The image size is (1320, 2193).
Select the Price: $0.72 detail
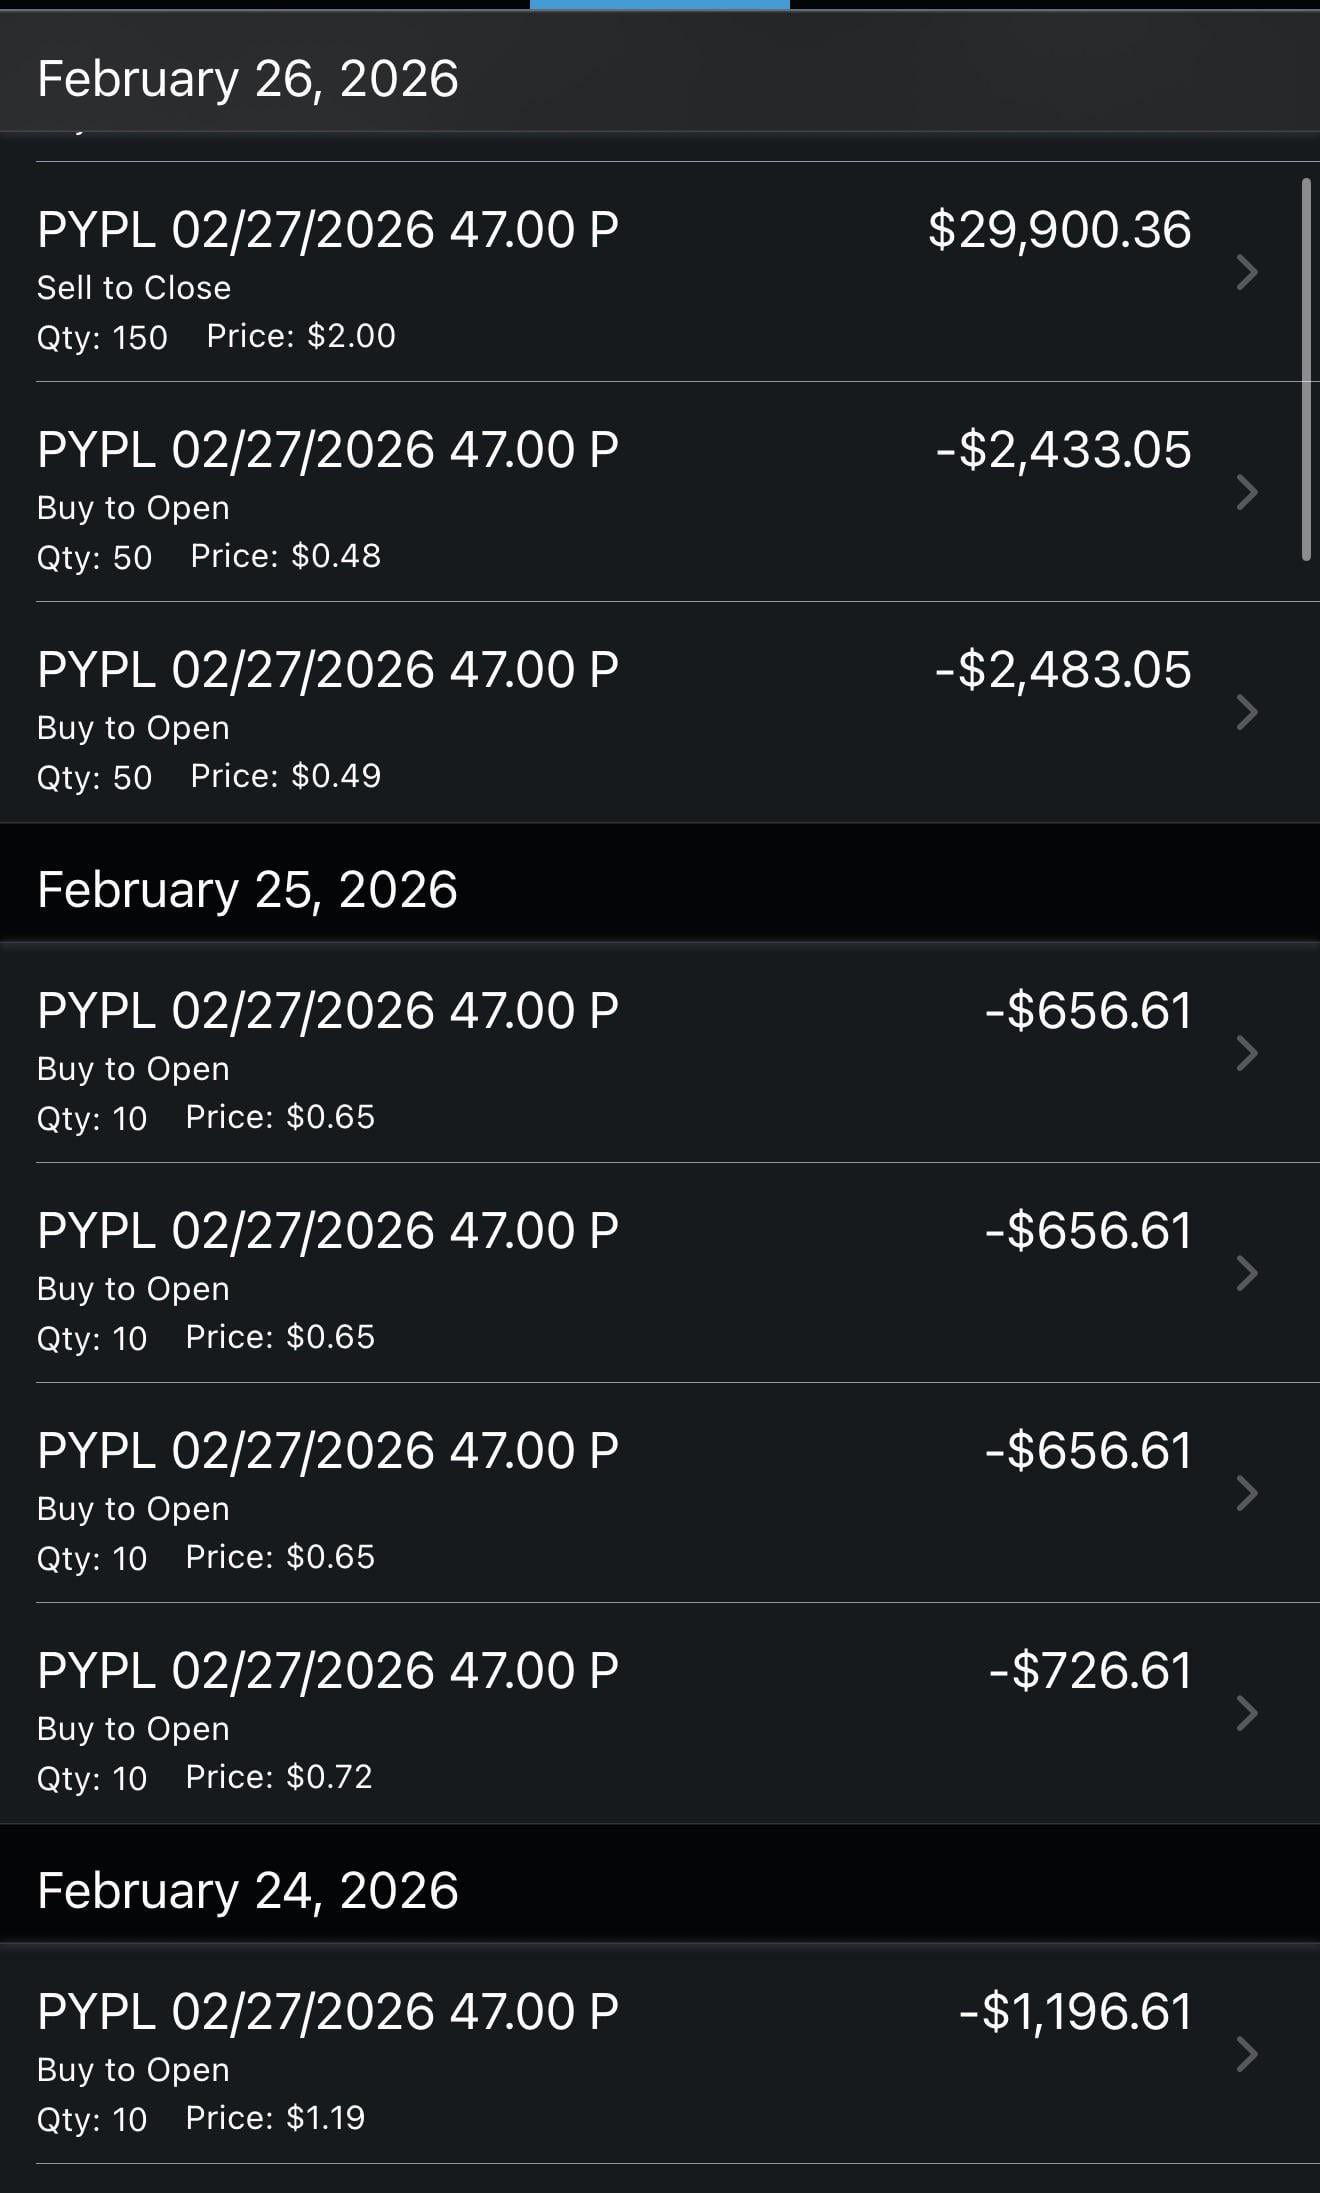[279, 1777]
